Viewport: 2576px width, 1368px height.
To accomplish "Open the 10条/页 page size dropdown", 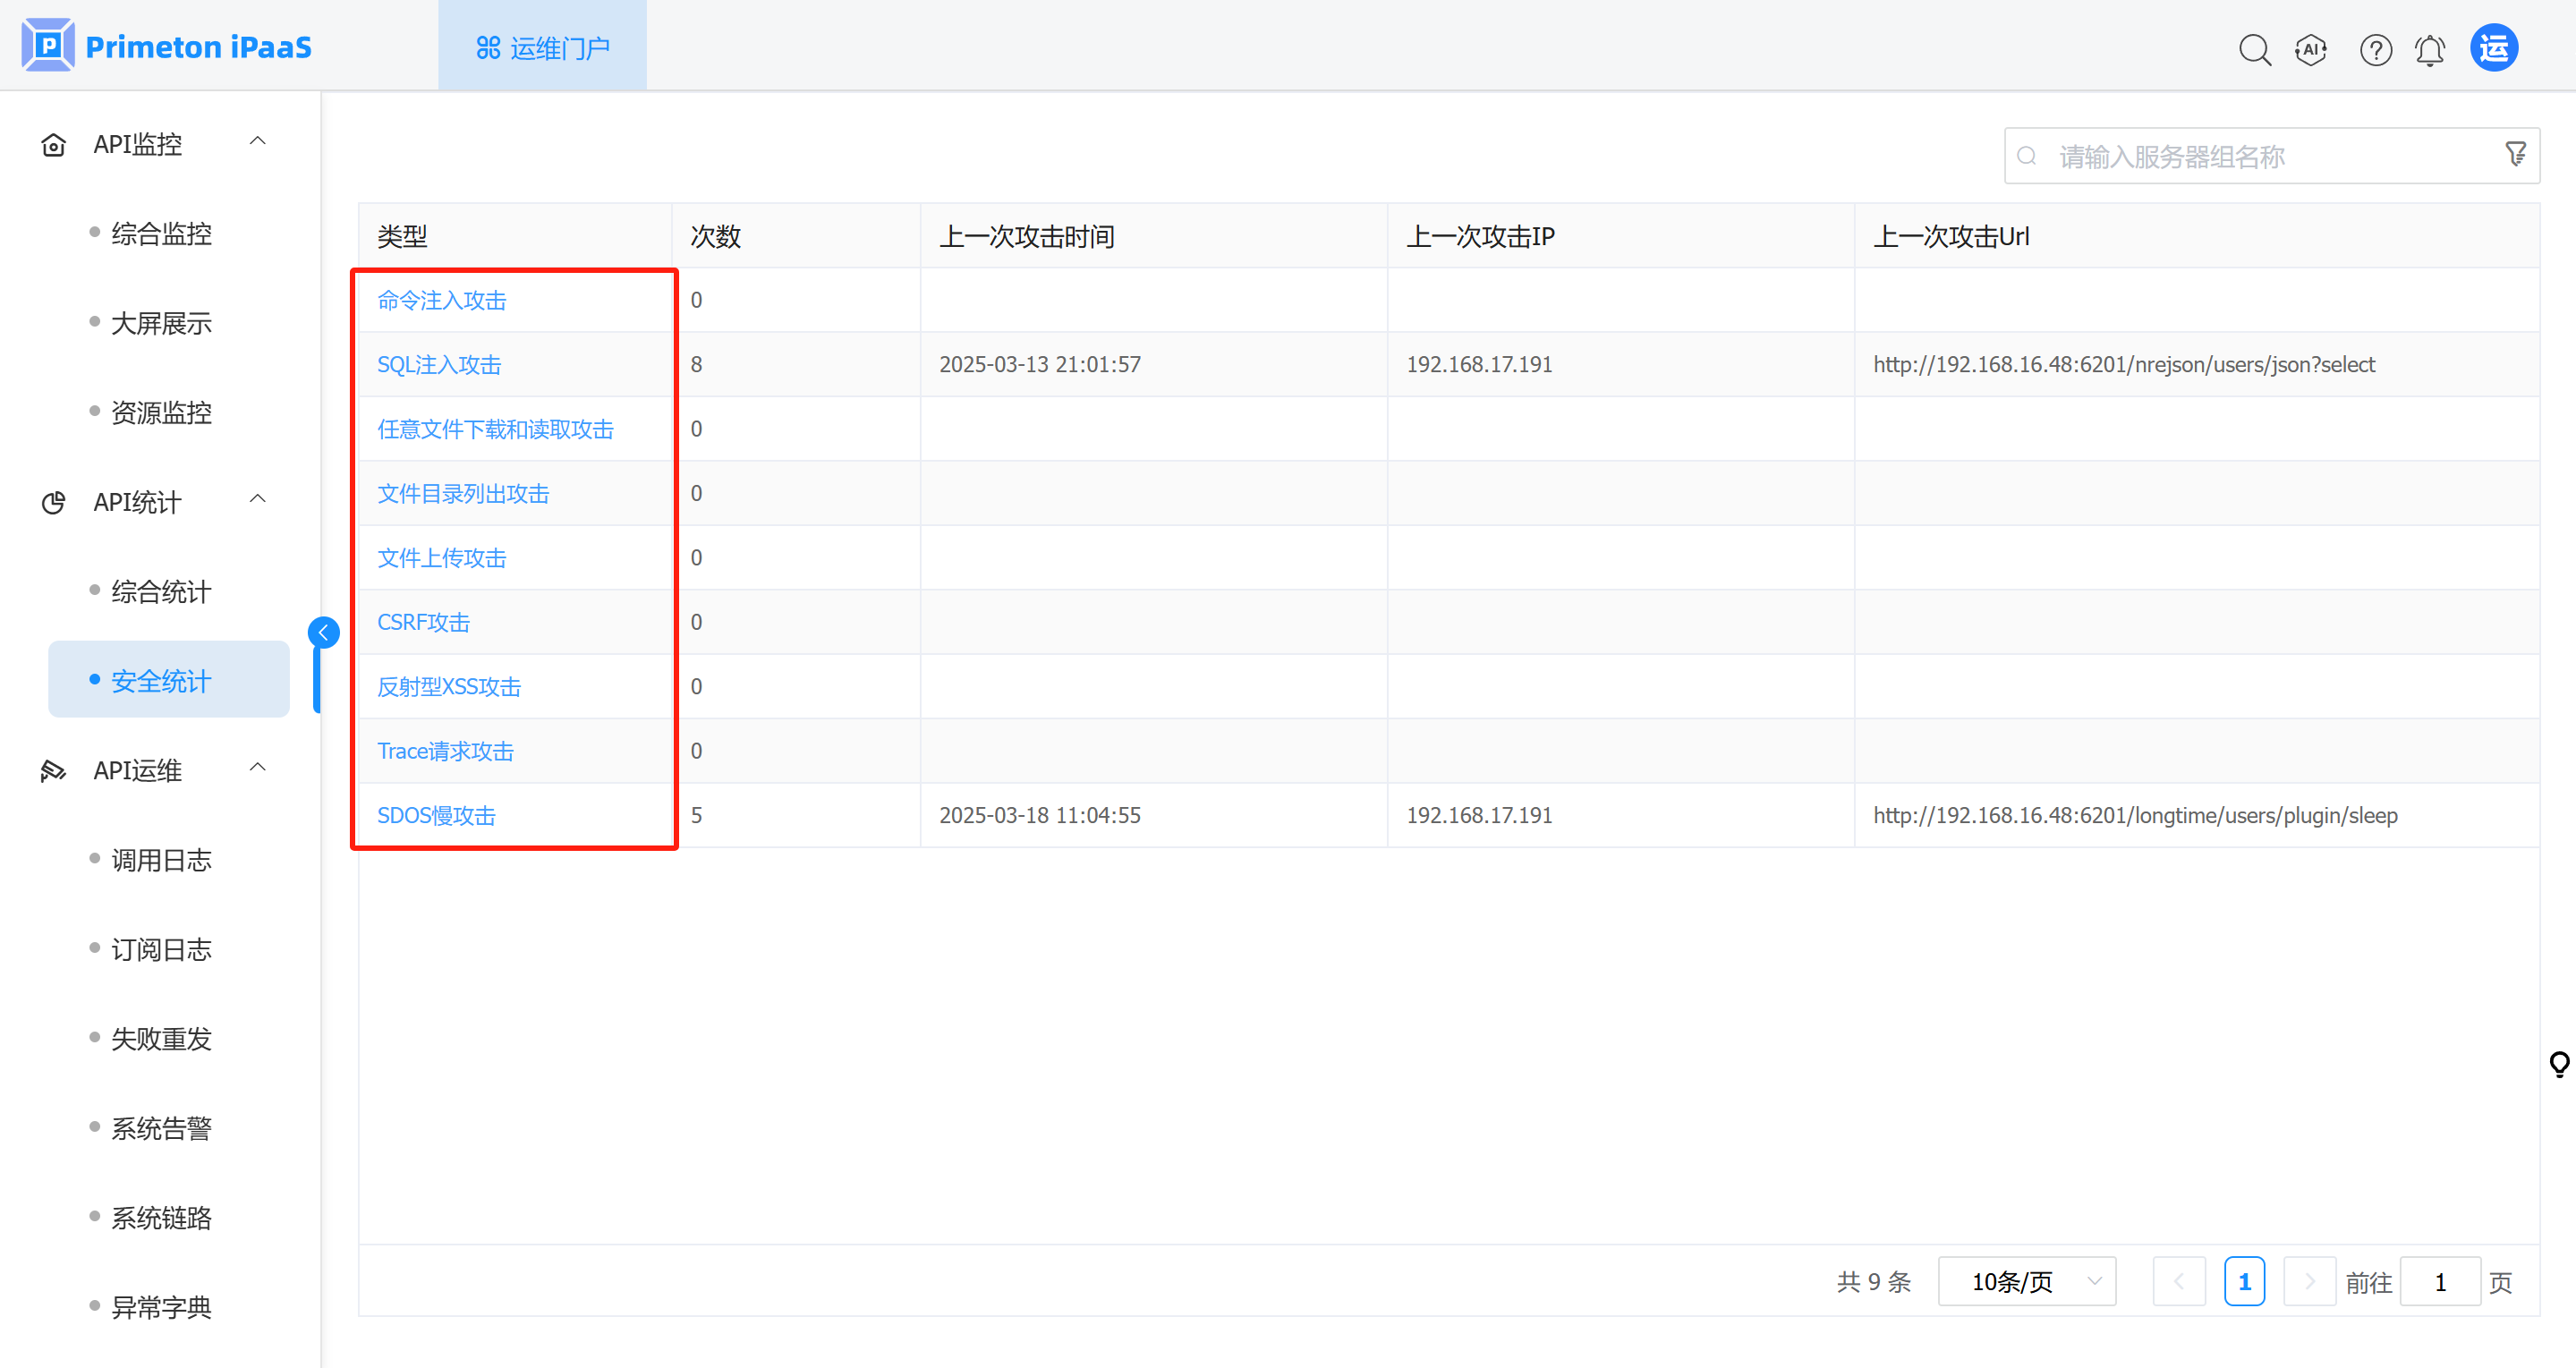I will pyautogui.click(x=2026, y=1281).
